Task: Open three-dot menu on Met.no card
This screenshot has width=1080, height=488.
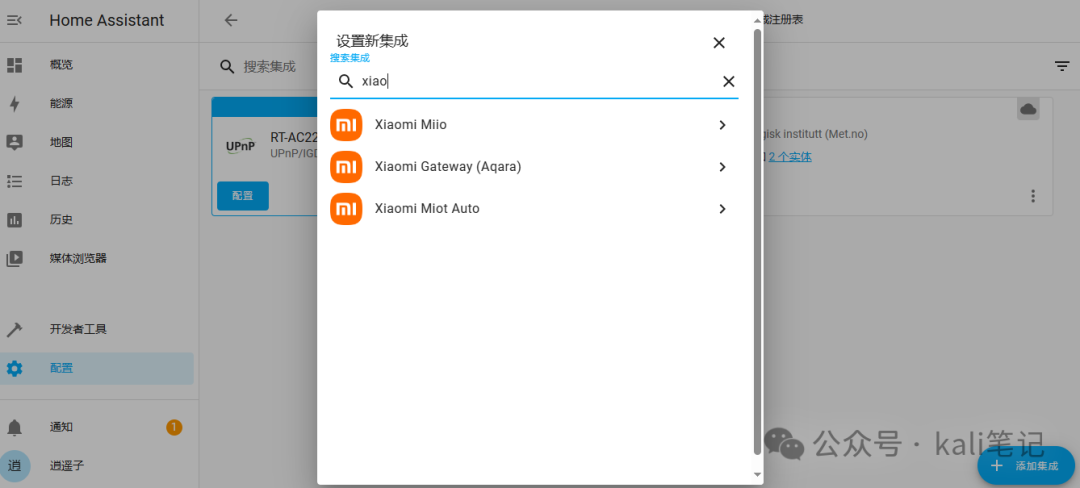Action: (1032, 196)
